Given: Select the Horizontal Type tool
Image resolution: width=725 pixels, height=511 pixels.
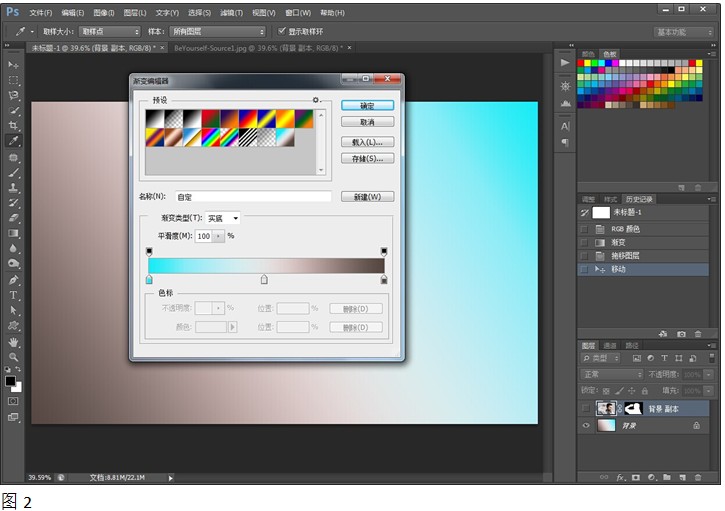Looking at the screenshot, I should click(x=13, y=295).
